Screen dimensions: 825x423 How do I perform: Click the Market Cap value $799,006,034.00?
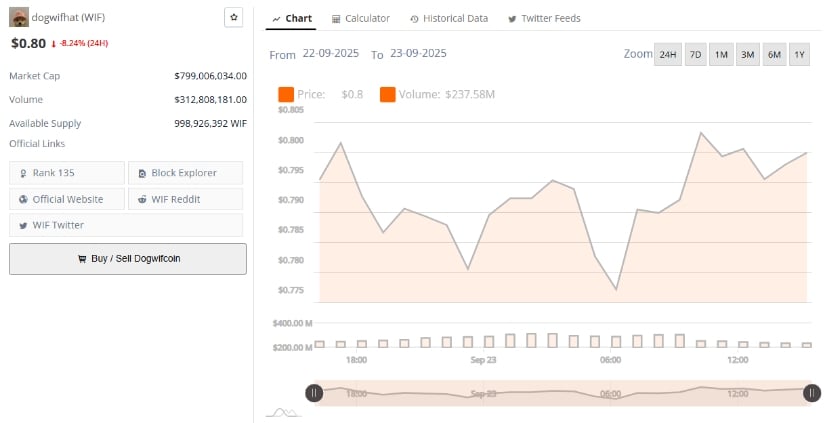pyautogui.click(x=210, y=76)
